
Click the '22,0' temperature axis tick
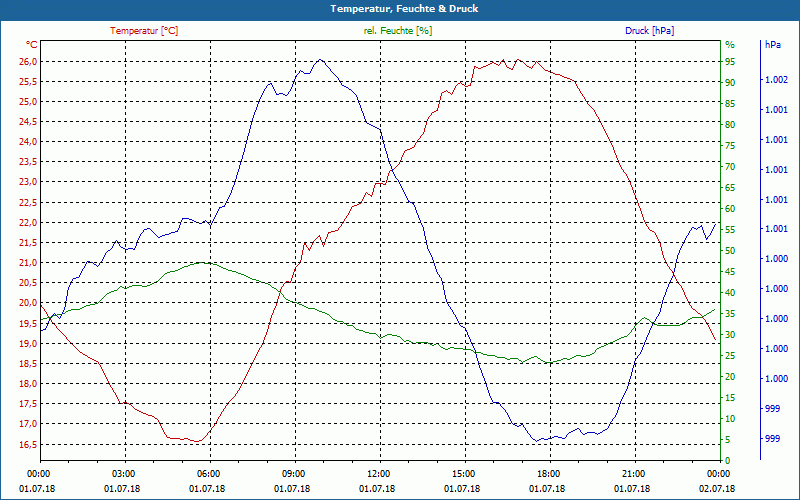[x=28, y=222]
